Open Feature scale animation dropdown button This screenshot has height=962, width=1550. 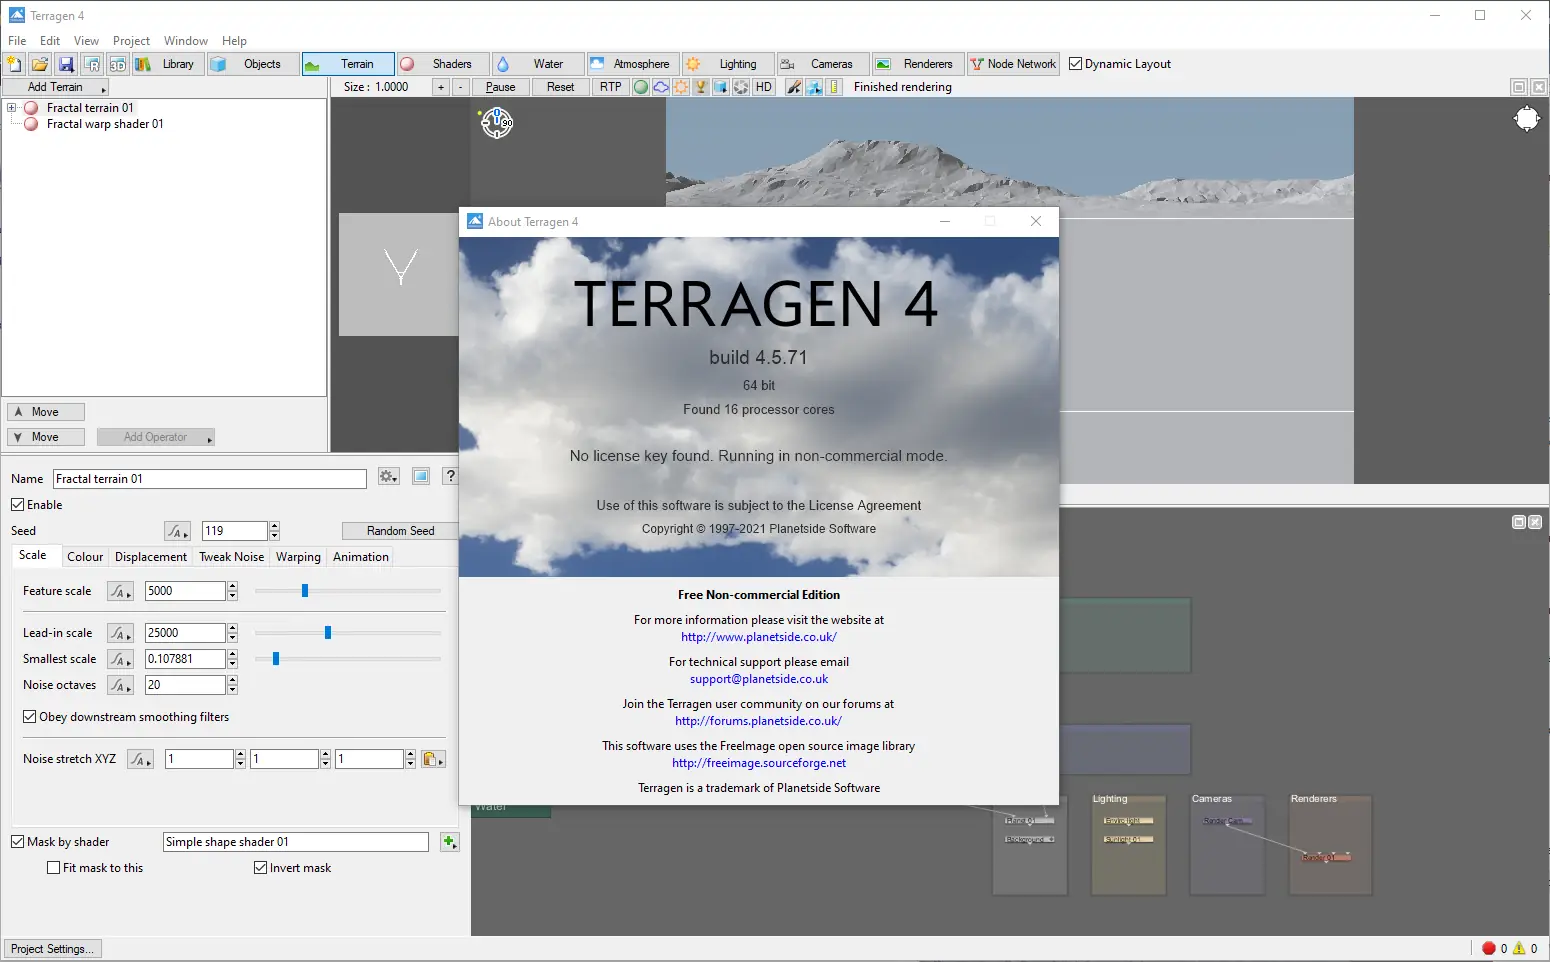(120, 591)
